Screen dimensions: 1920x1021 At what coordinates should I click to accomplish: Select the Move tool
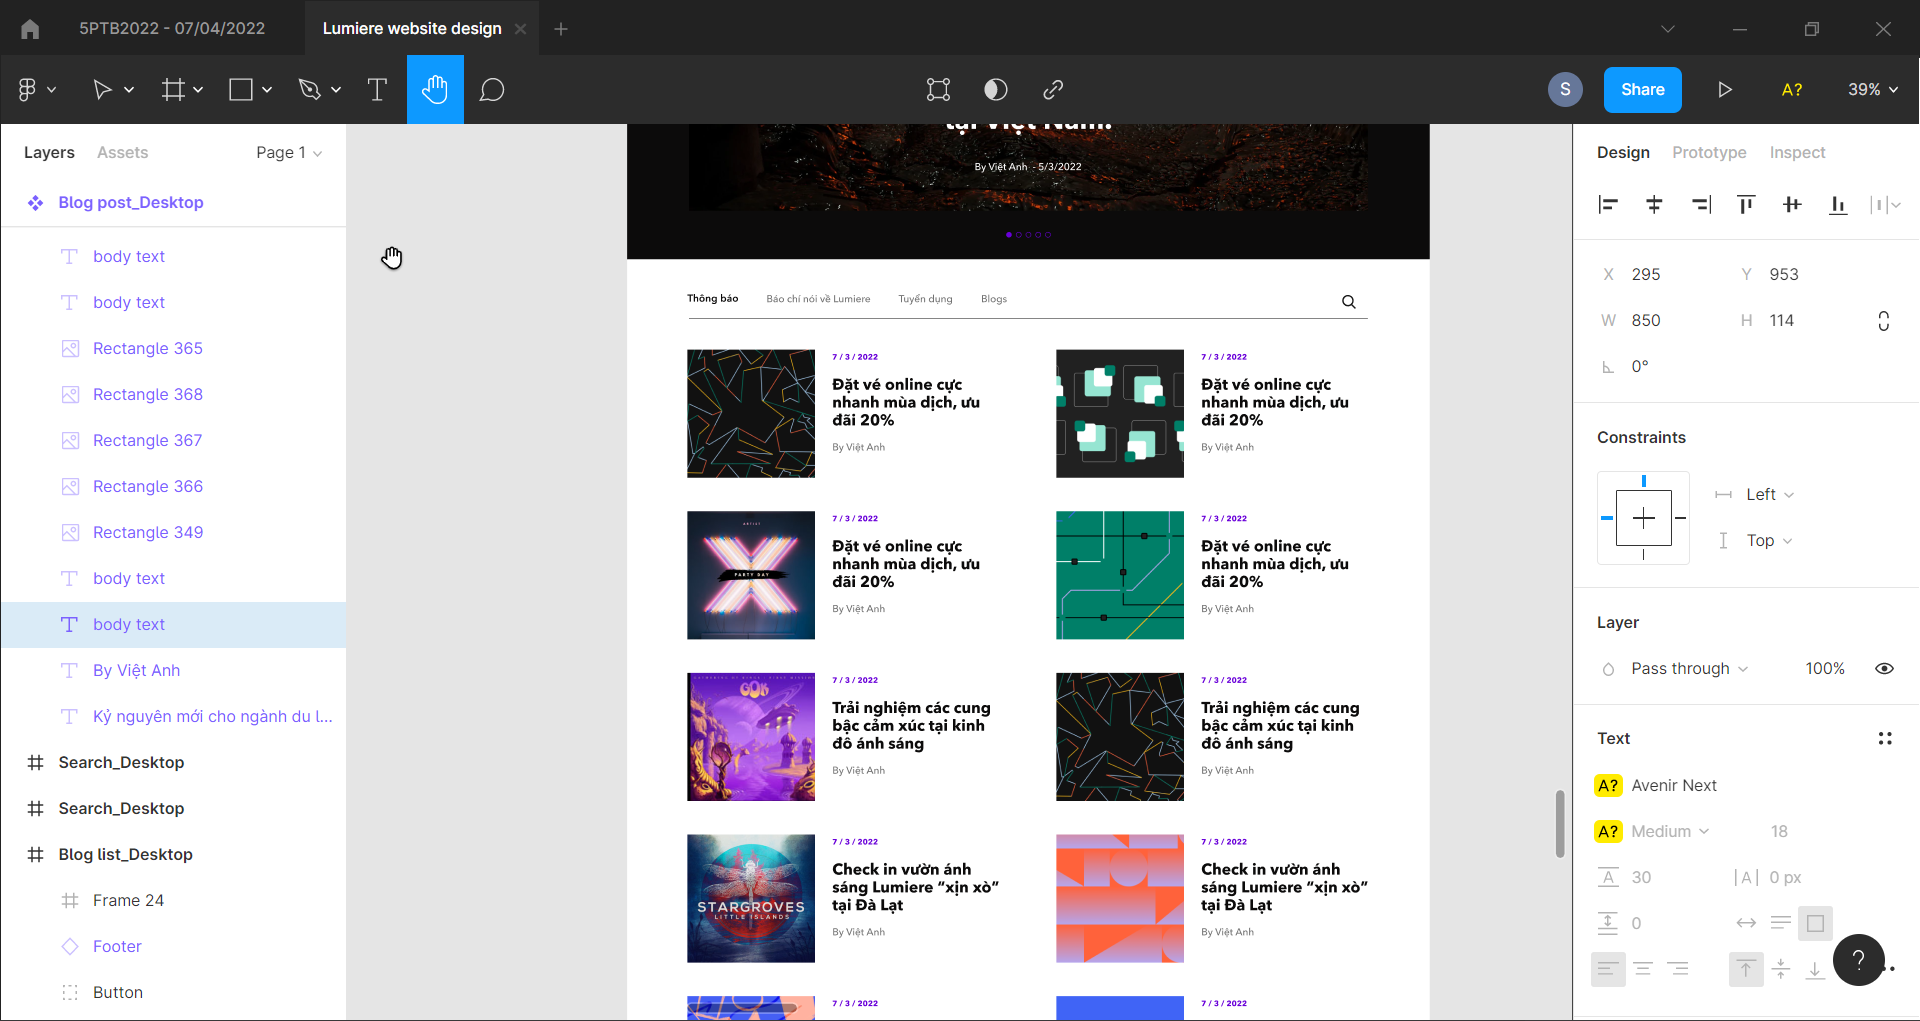pyautogui.click(x=101, y=90)
